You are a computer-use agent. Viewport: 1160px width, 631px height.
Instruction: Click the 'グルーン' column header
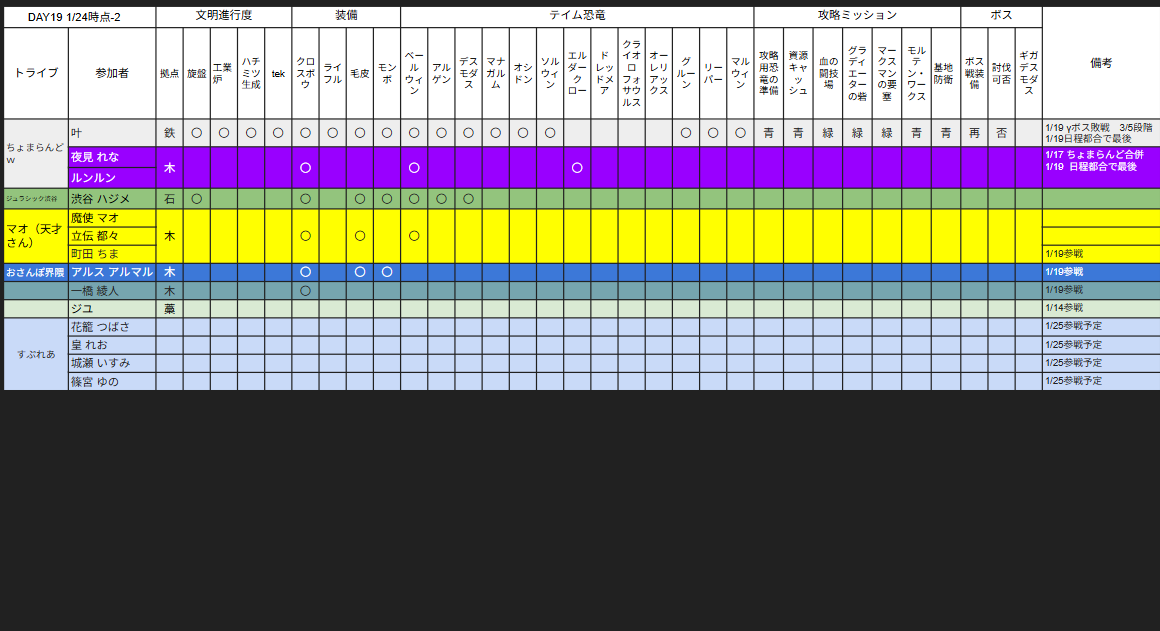(x=686, y=73)
